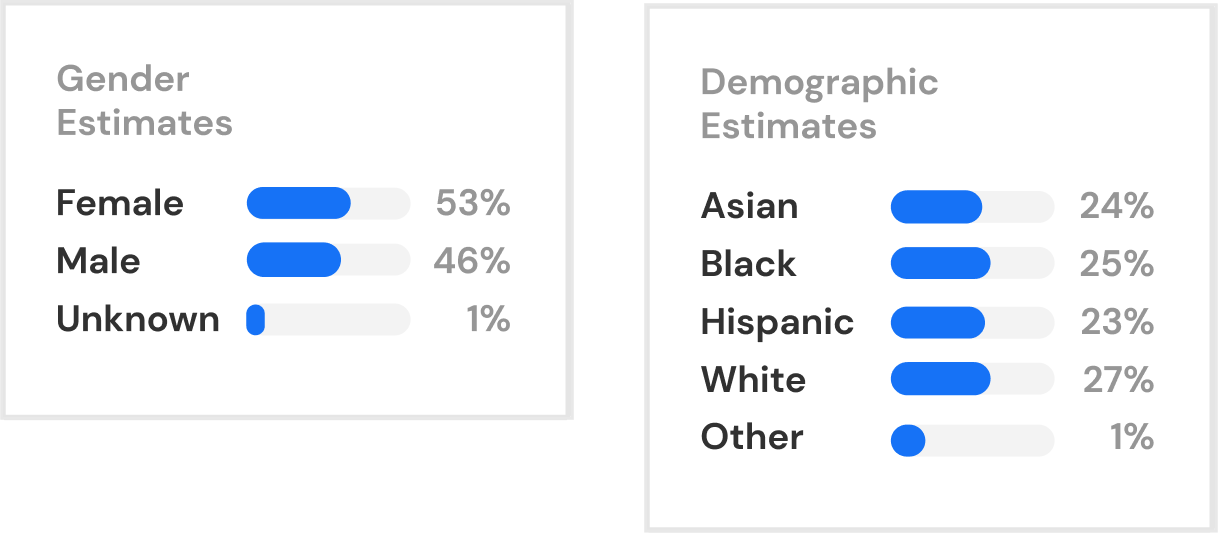Click the Hispanic progress bar
The width and height of the screenshot is (1218, 533).
pos(972,322)
